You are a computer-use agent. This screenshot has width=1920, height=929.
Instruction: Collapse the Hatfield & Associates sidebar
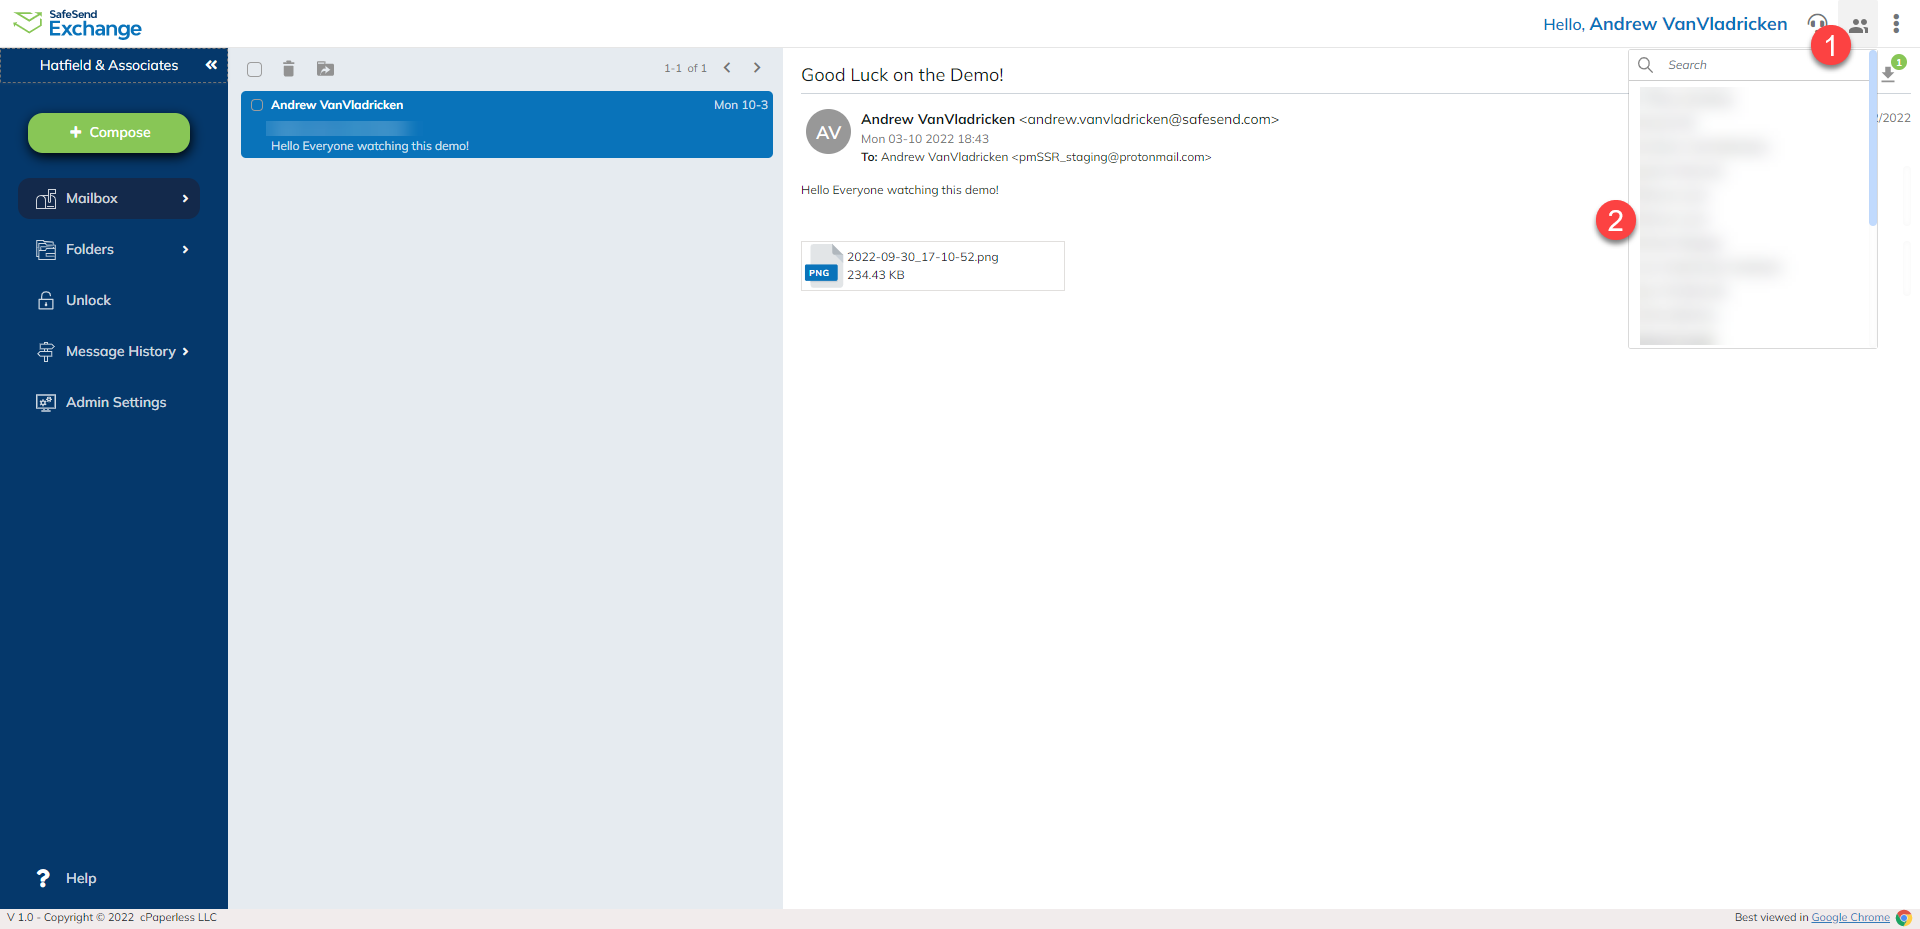[211, 64]
